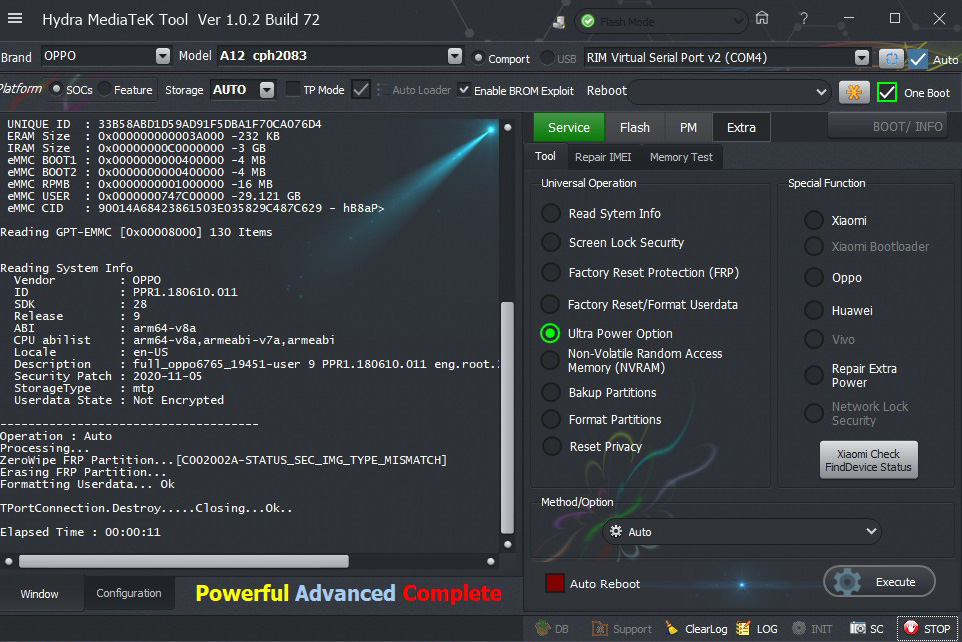Switch to the Window tab
Screen dimensions: 962x642
tap(40, 594)
